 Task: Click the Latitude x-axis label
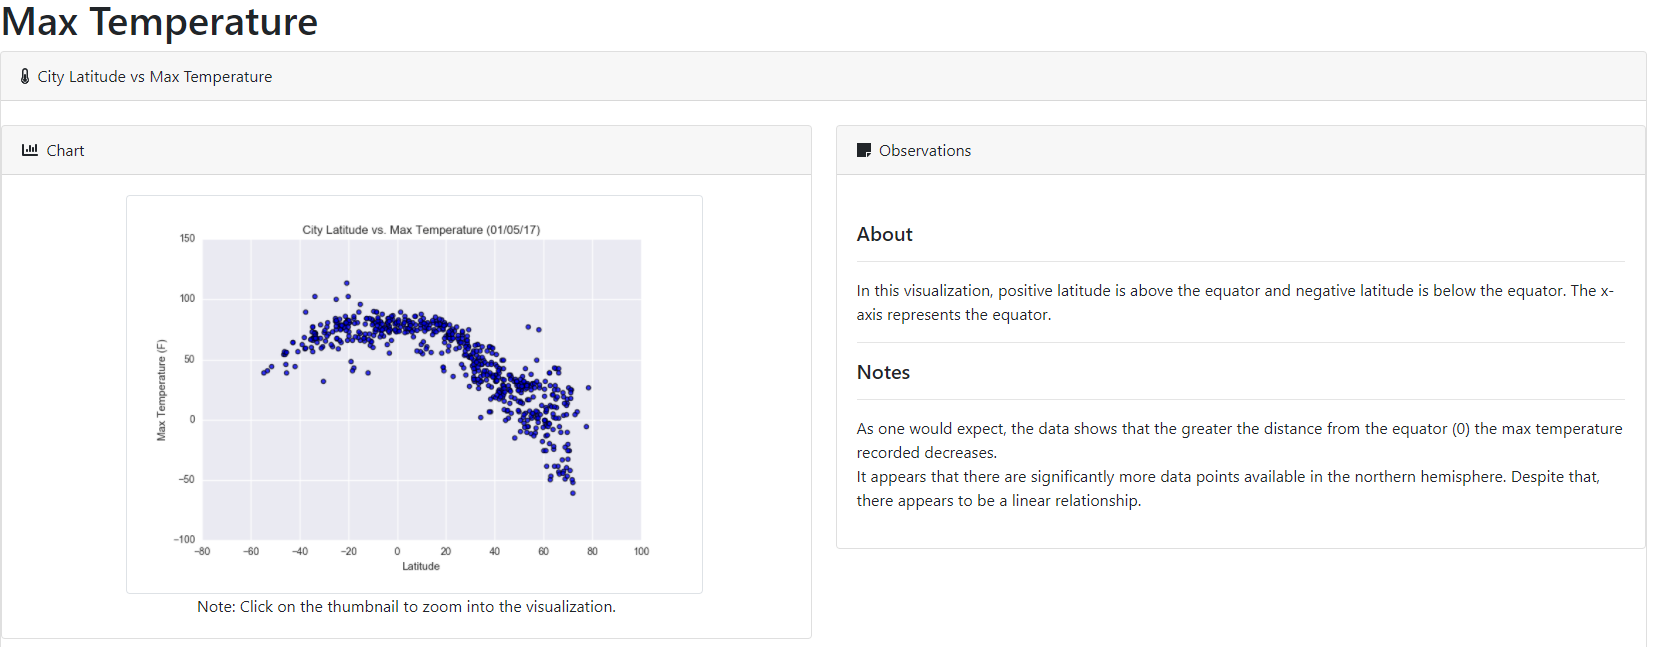click(x=421, y=566)
